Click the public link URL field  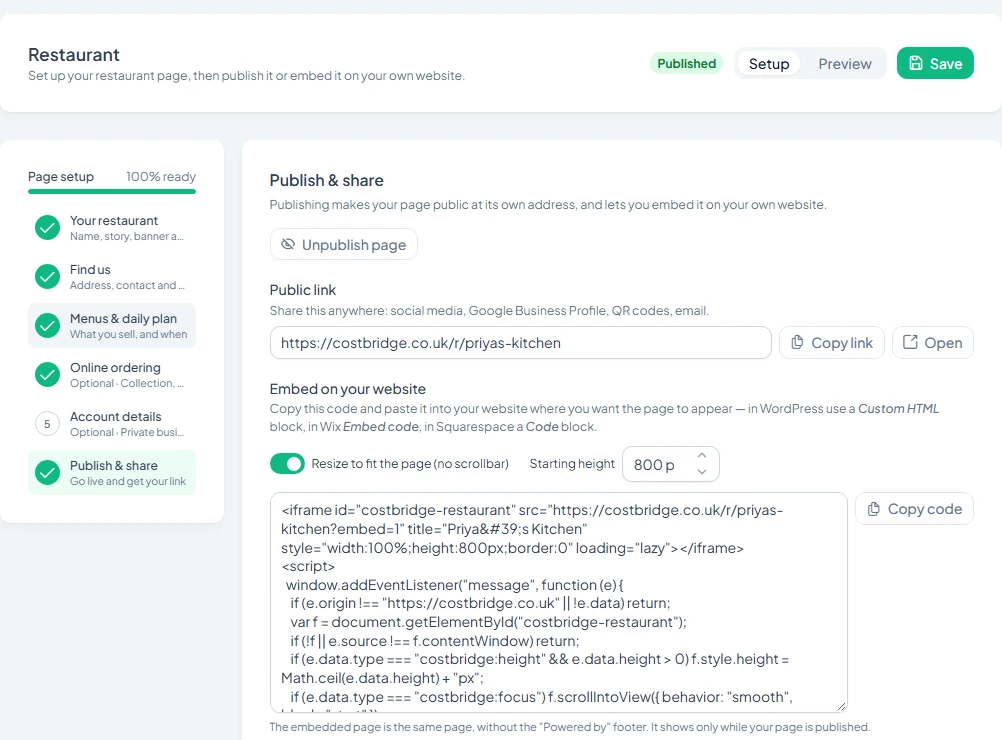click(521, 343)
